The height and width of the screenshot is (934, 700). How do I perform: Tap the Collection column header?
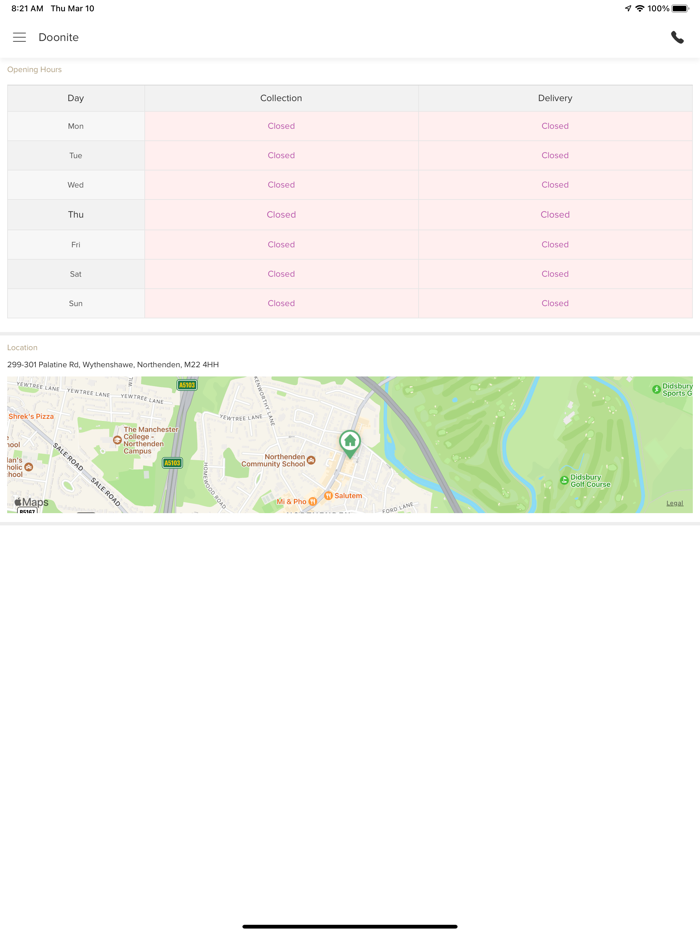(281, 98)
